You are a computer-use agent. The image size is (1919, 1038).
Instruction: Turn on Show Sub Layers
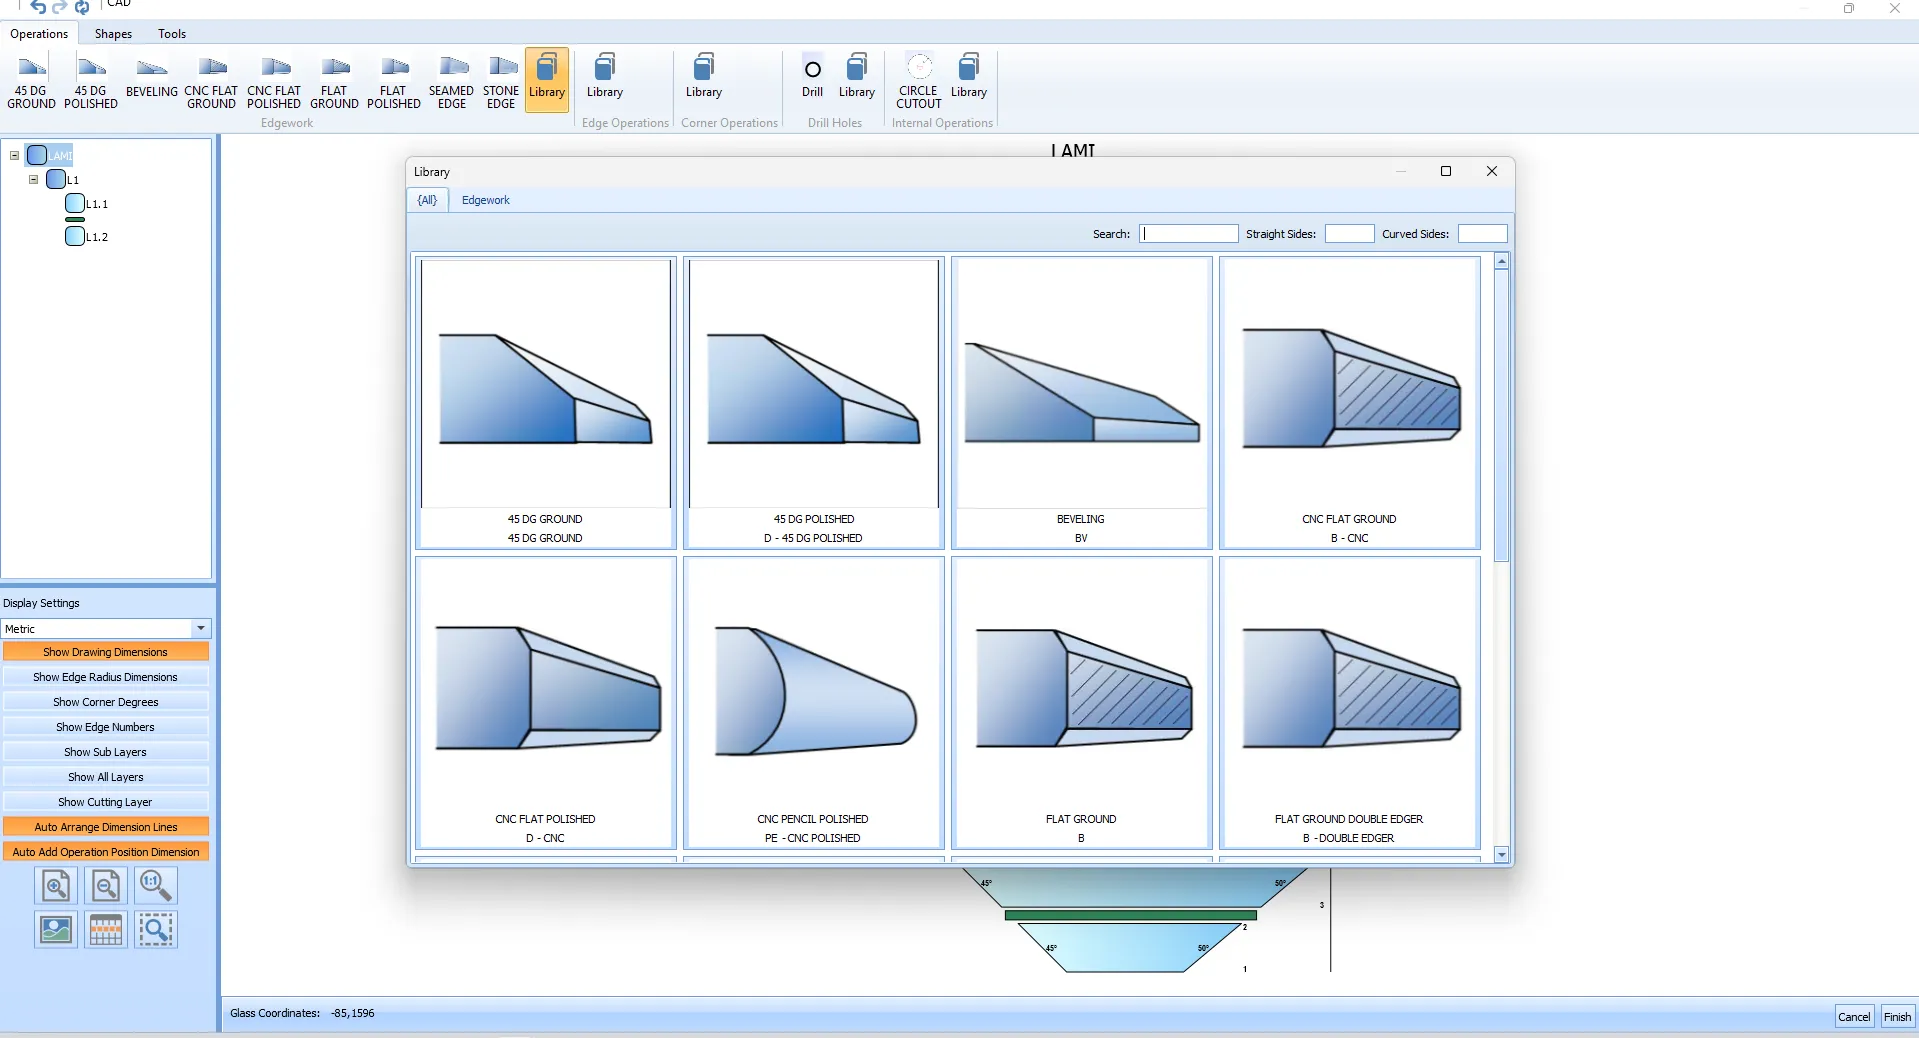[x=106, y=752]
